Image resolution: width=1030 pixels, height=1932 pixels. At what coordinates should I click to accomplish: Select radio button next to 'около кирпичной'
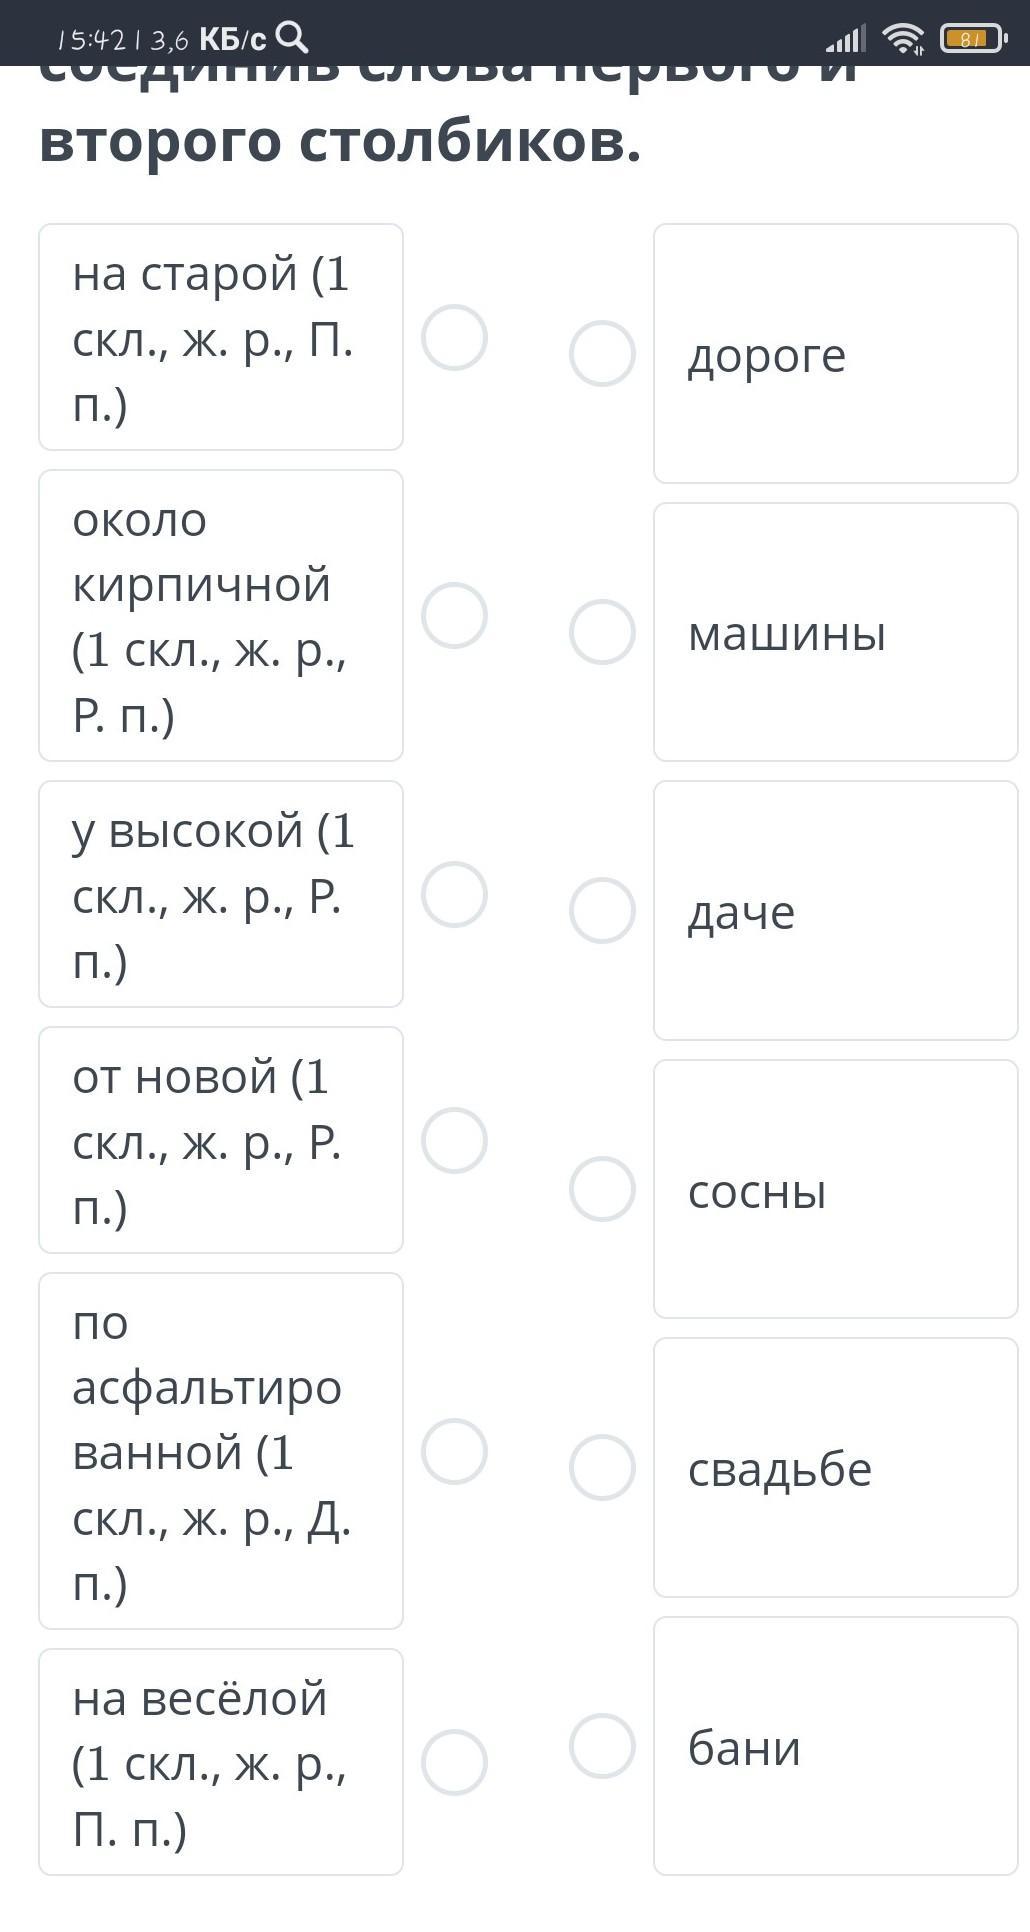click(x=454, y=616)
